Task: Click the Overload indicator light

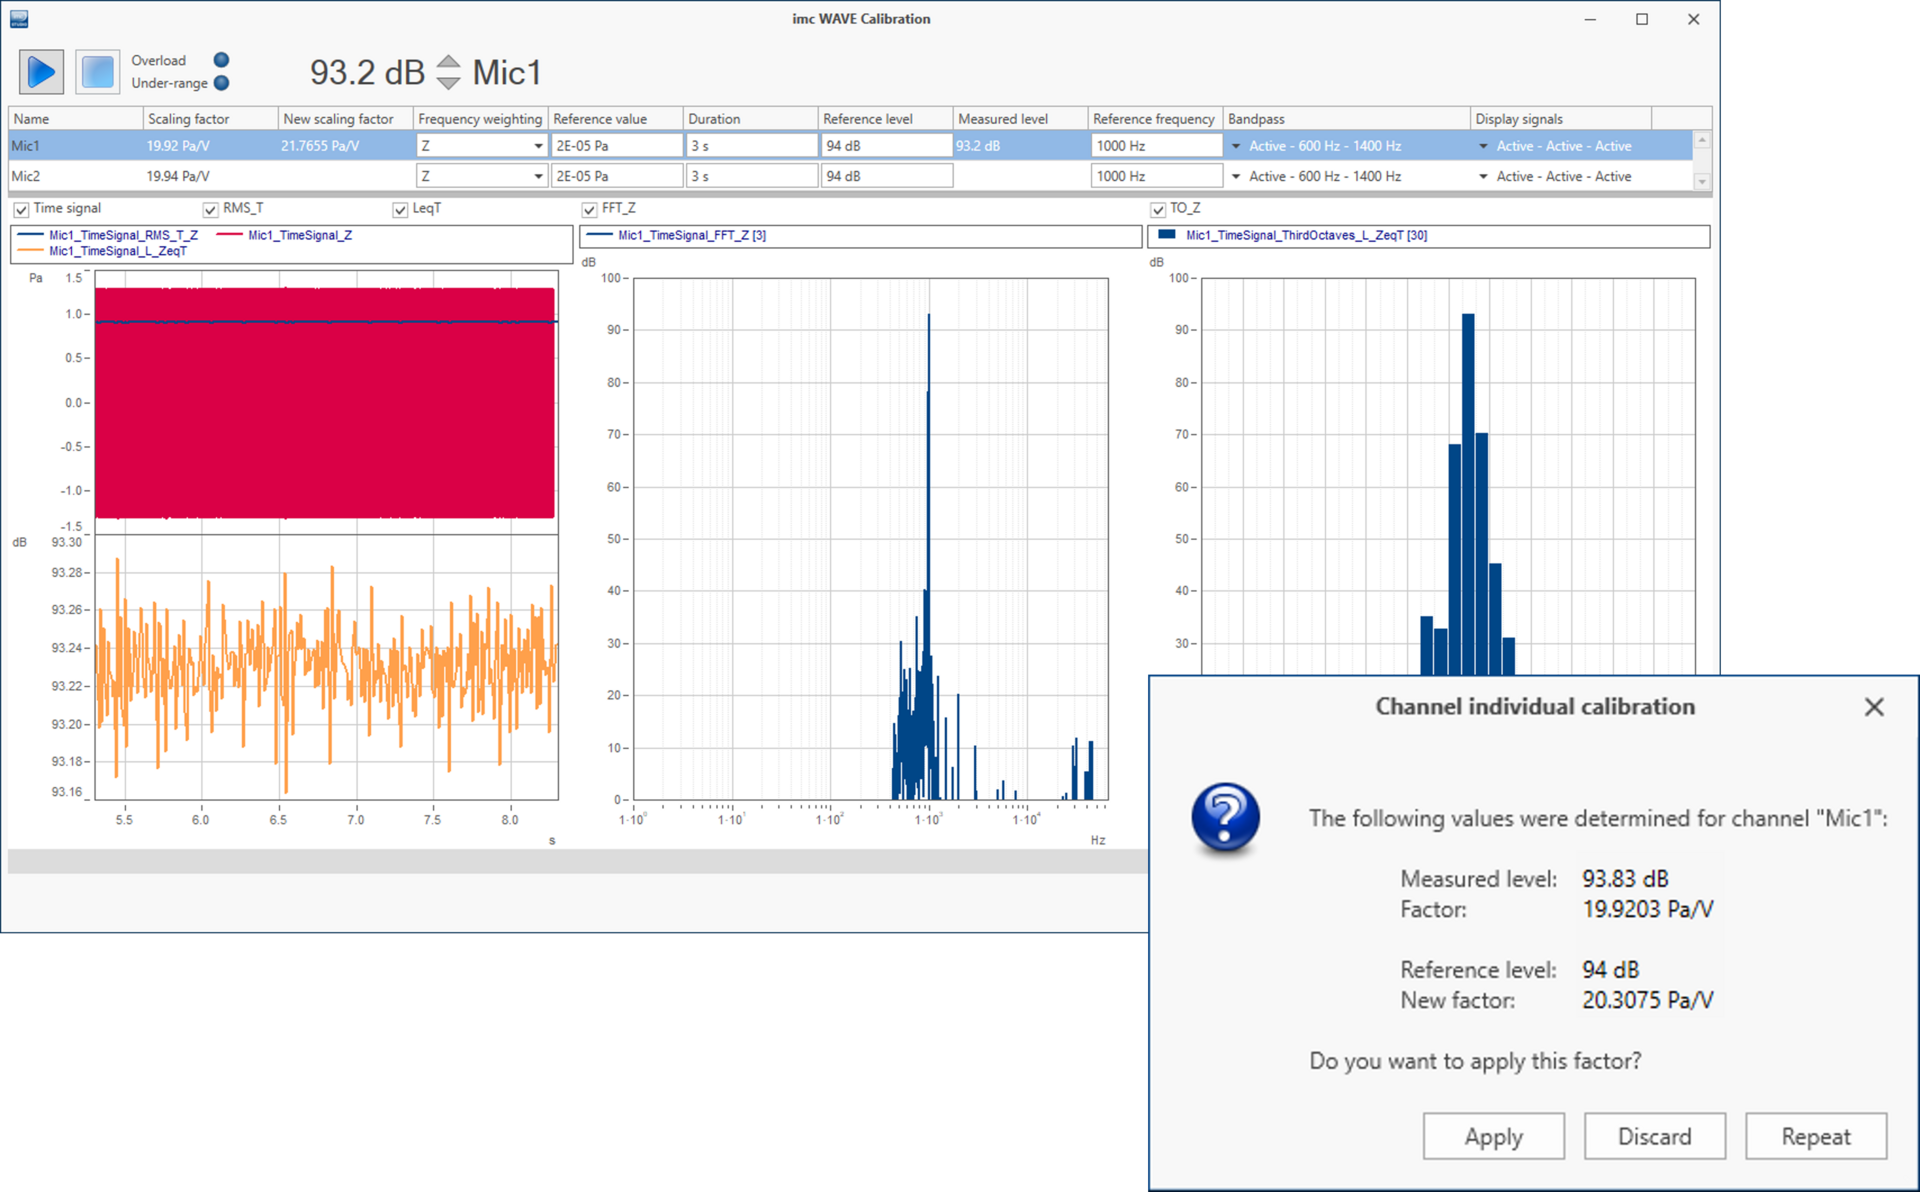Action: coord(222,60)
